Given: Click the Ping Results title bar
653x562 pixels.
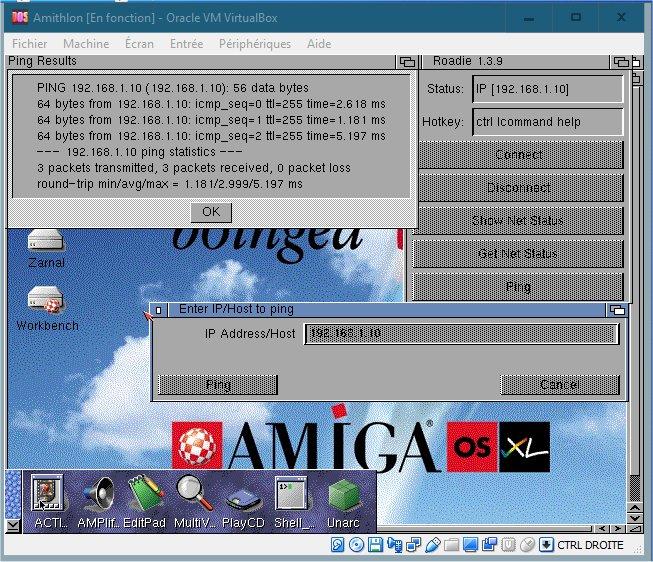Looking at the screenshot, I should pos(201,62).
